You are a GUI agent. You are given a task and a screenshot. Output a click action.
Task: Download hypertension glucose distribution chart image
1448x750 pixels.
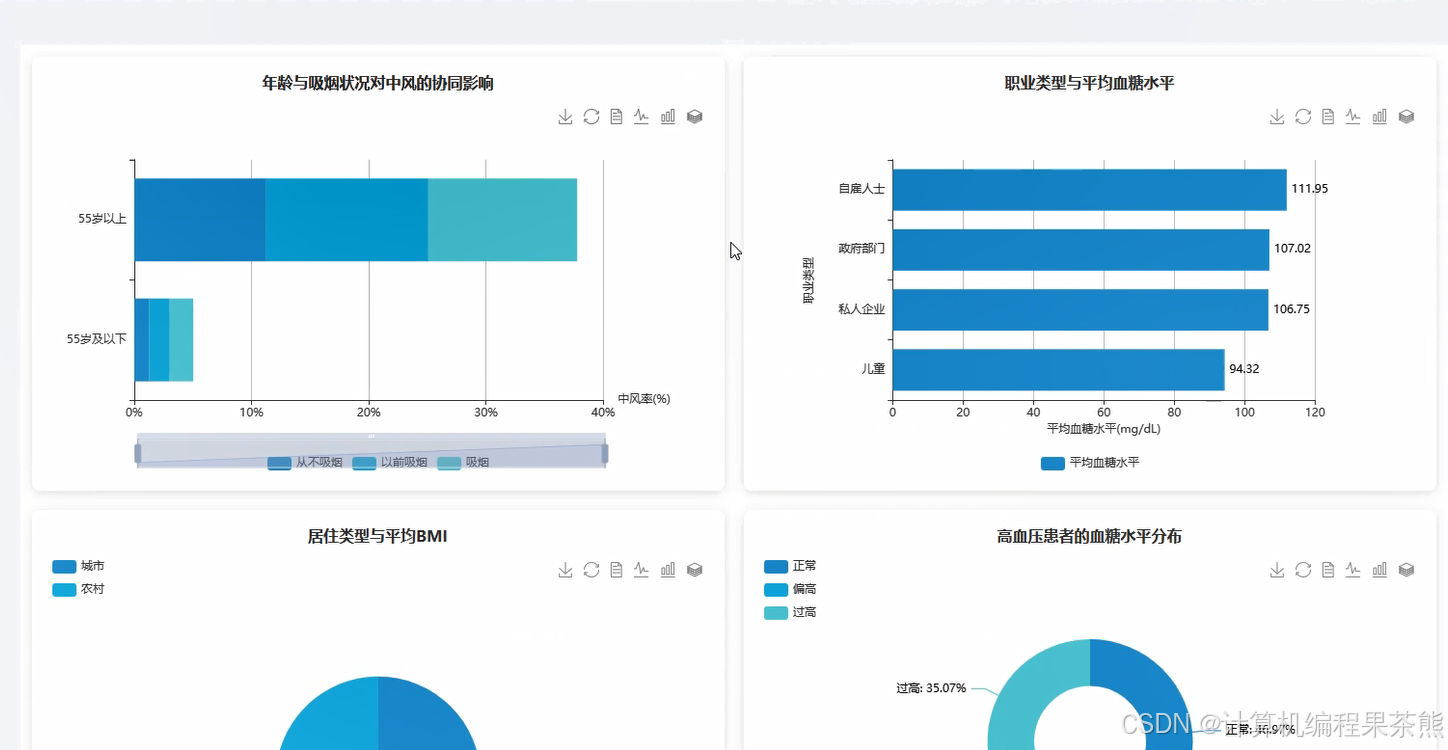1277,570
